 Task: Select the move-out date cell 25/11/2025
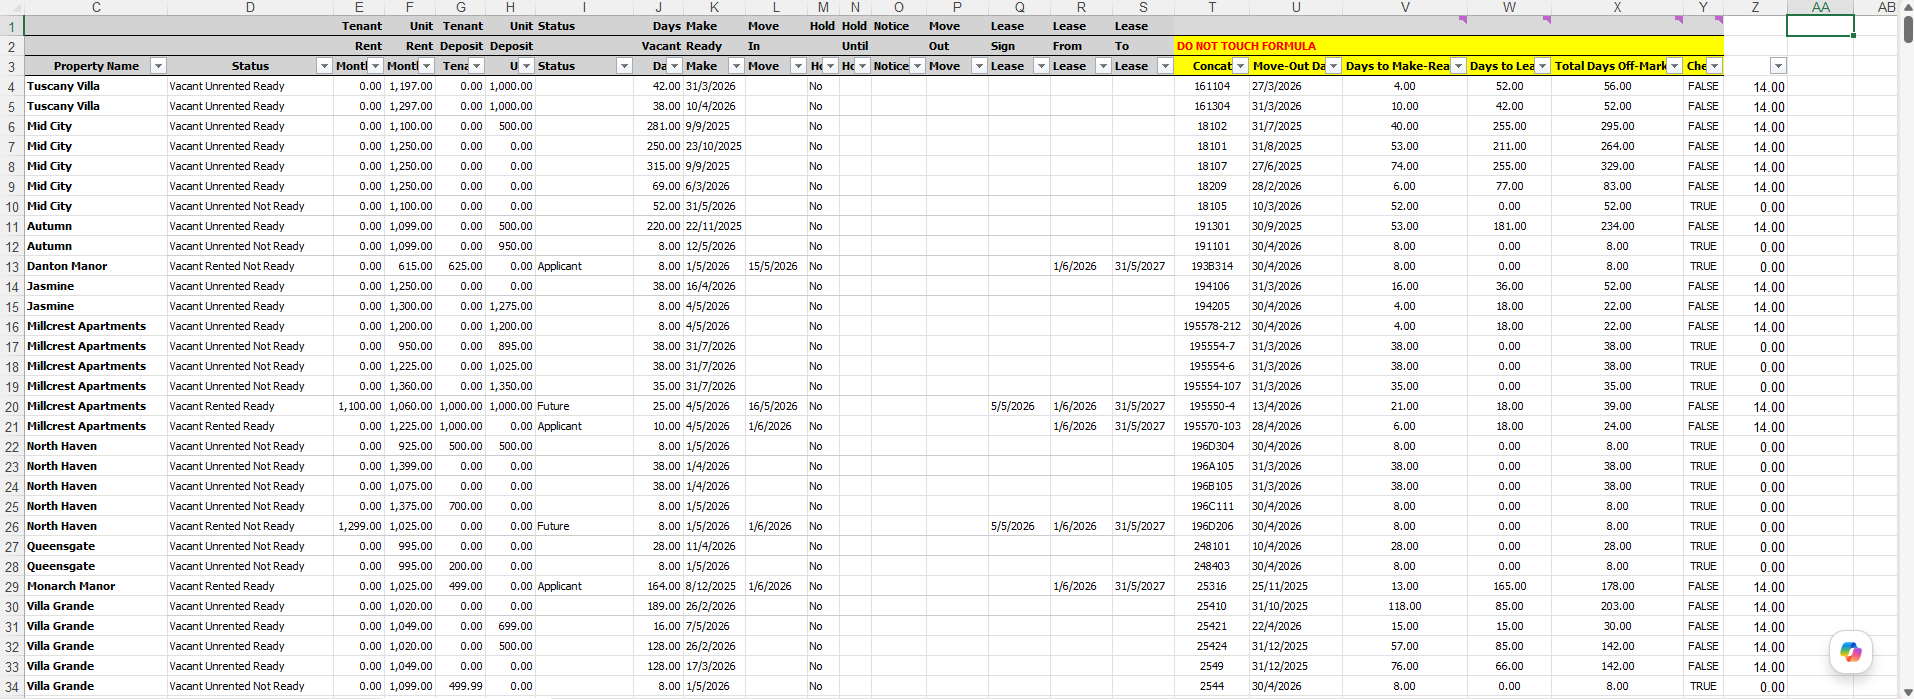pos(1295,586)
